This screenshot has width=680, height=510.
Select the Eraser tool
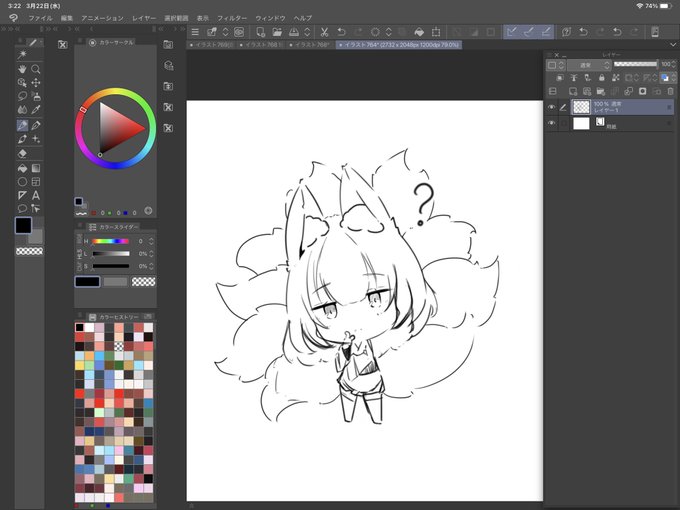pyautogui.click(x=23, y=153)
